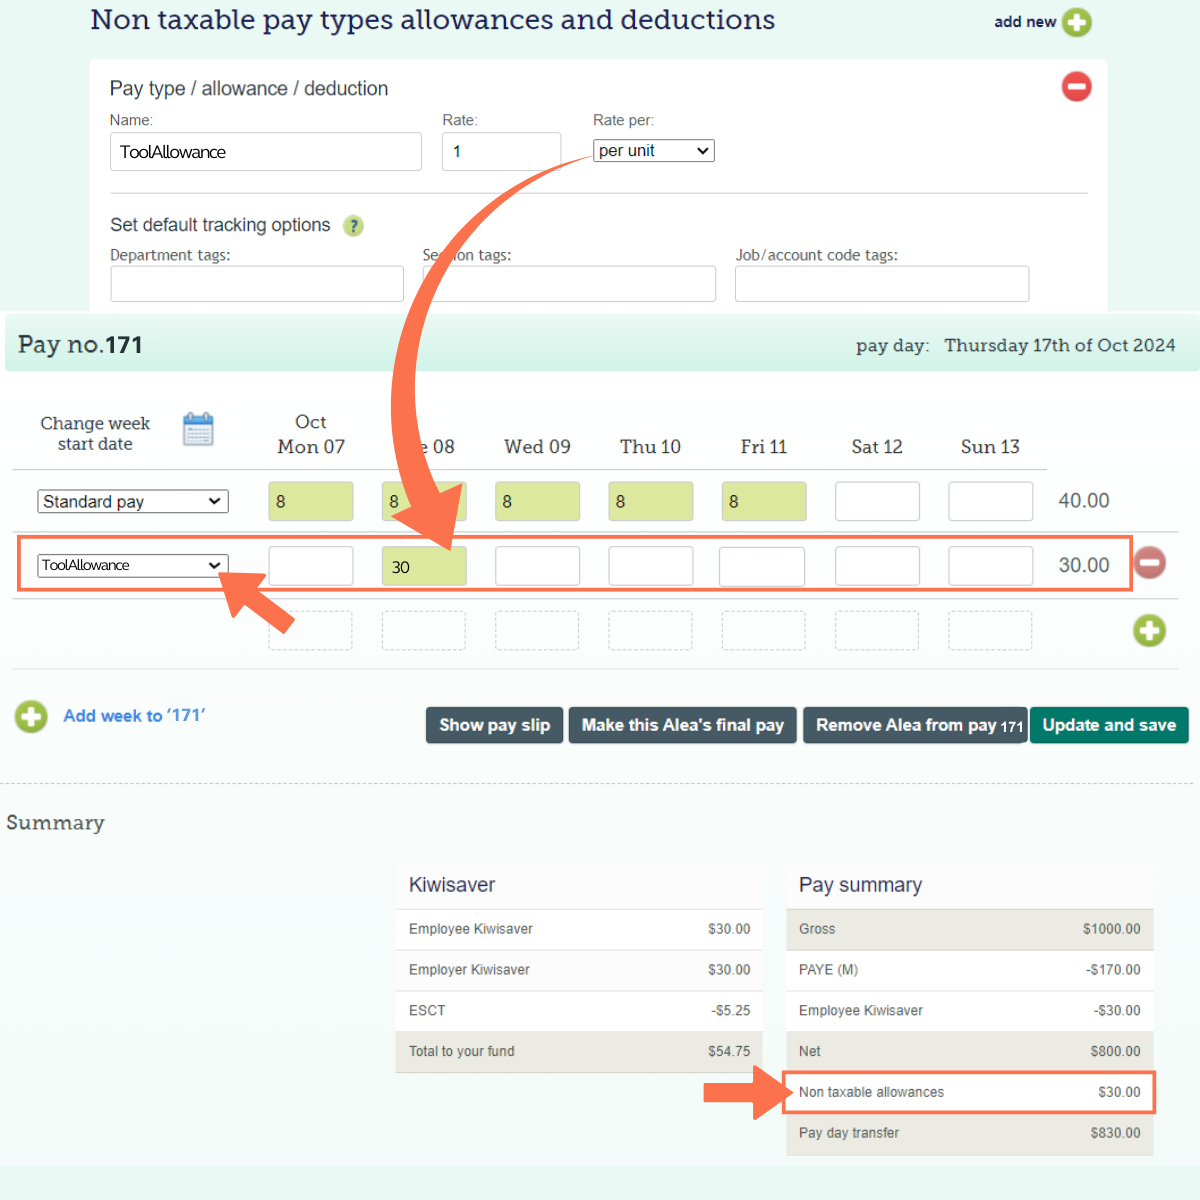
Task: Click the Add week to '171' link
Action: point(134,716)
